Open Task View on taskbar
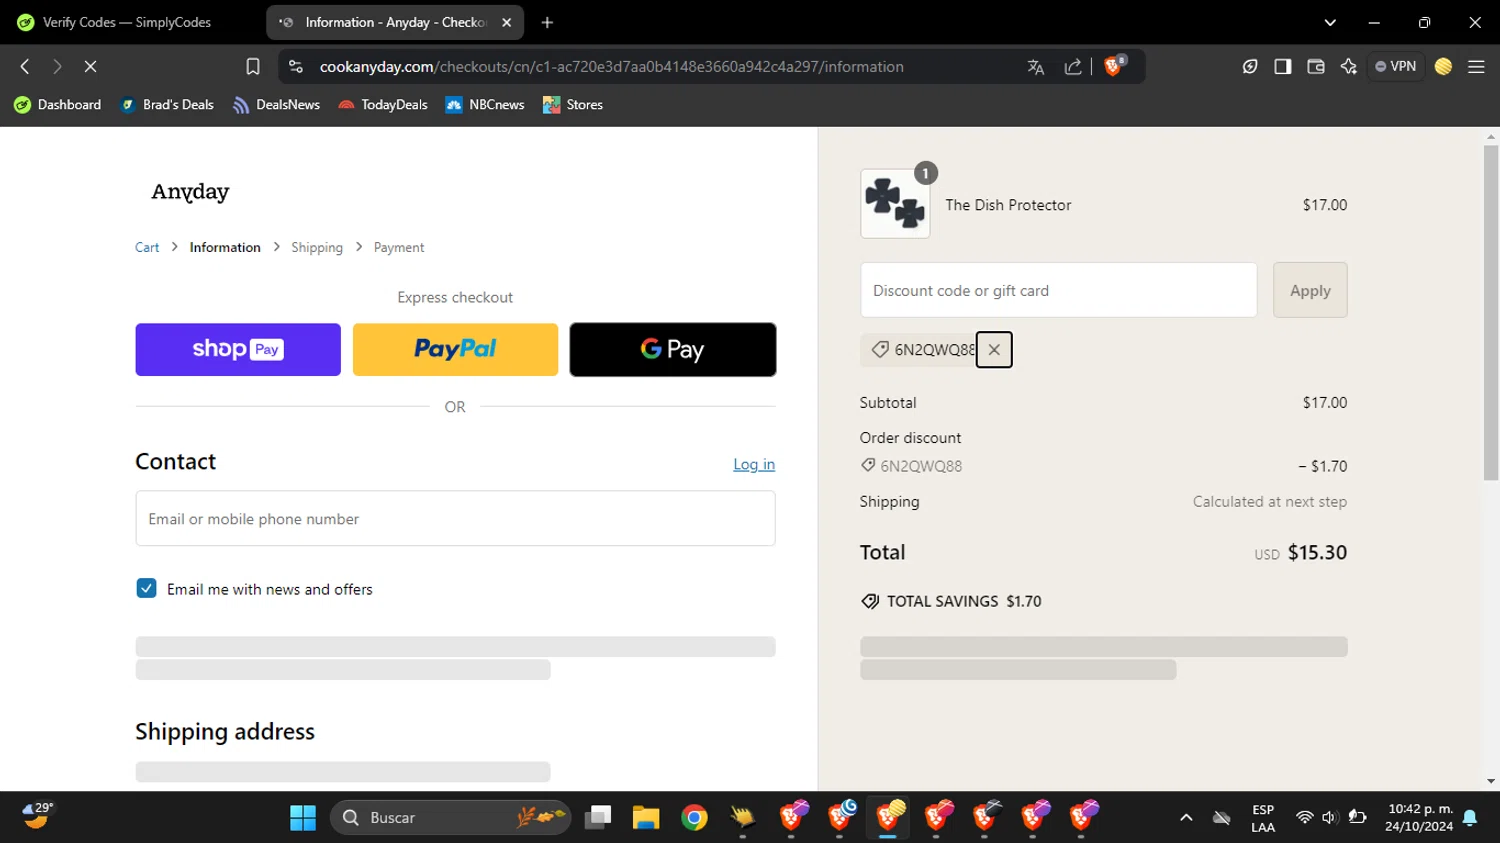This screenshot has width=1500, height=843. click(x=598, y=818)
